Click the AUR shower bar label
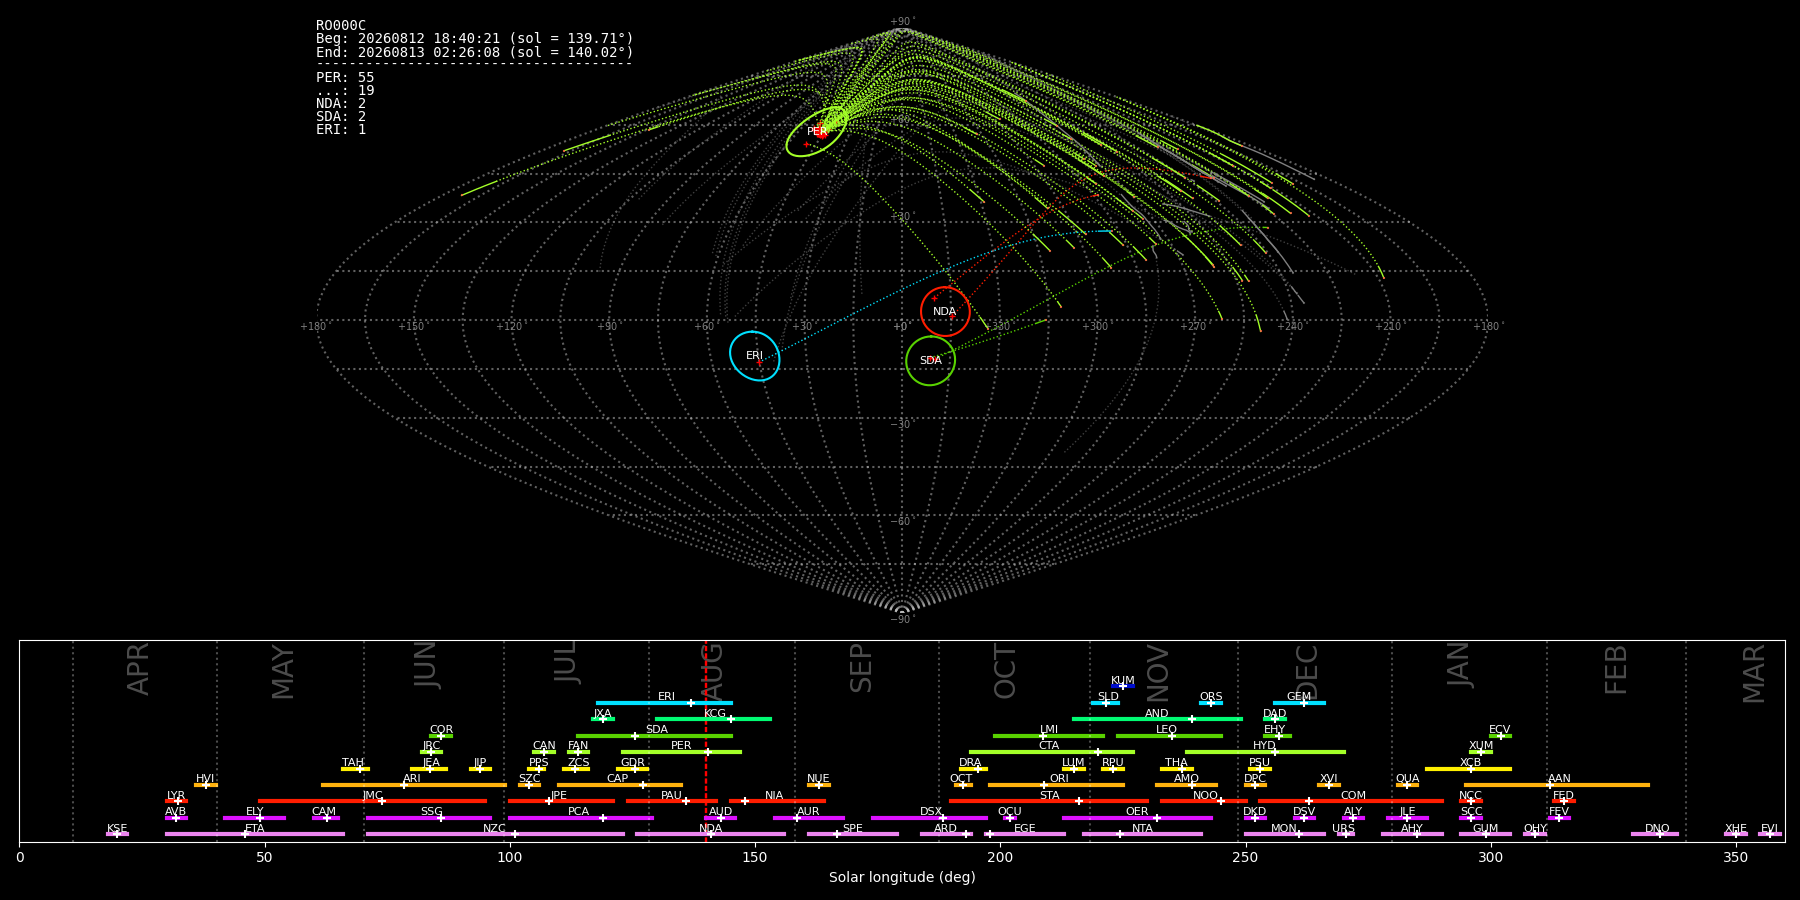 click(x=808, y=812)
